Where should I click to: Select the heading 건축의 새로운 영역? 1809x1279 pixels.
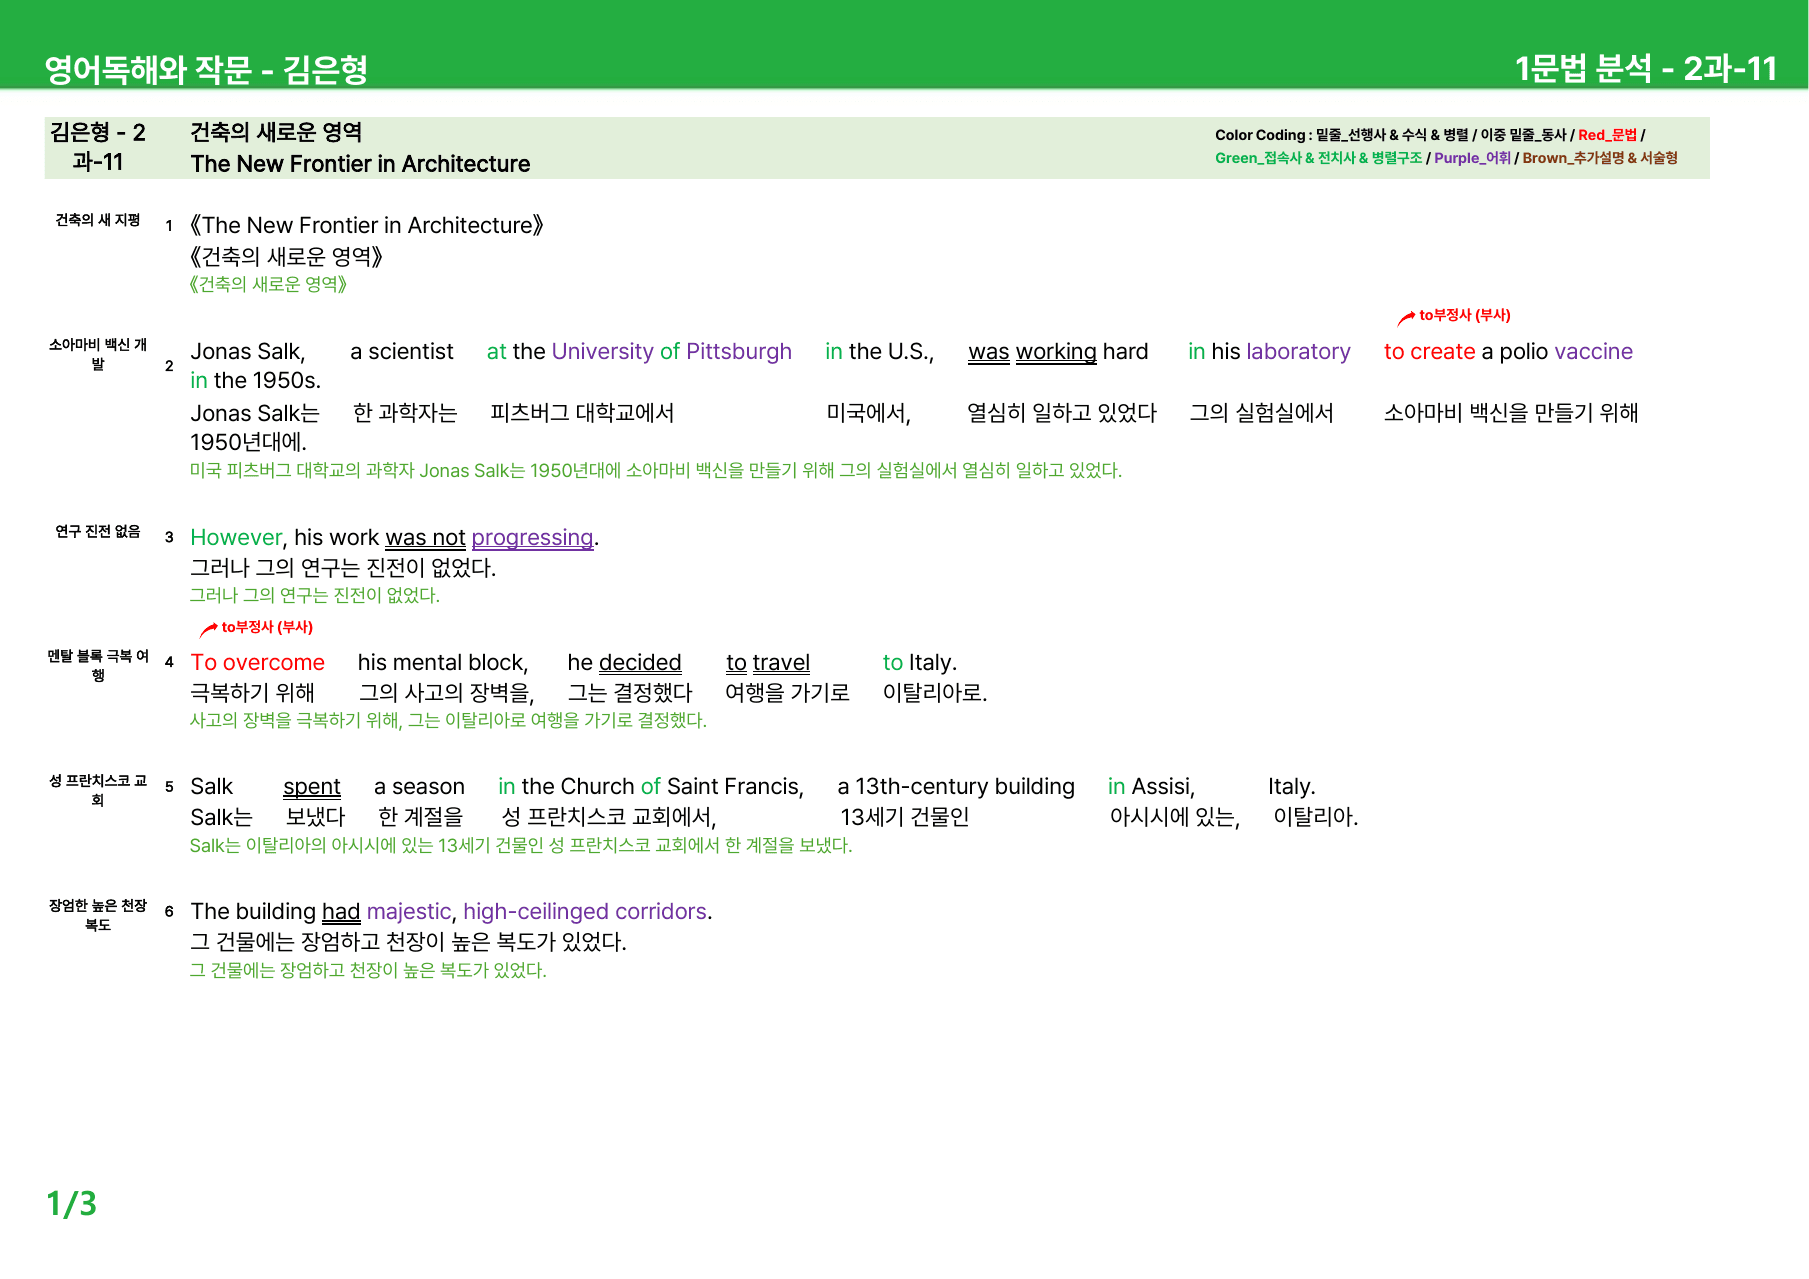coord(276,132)
